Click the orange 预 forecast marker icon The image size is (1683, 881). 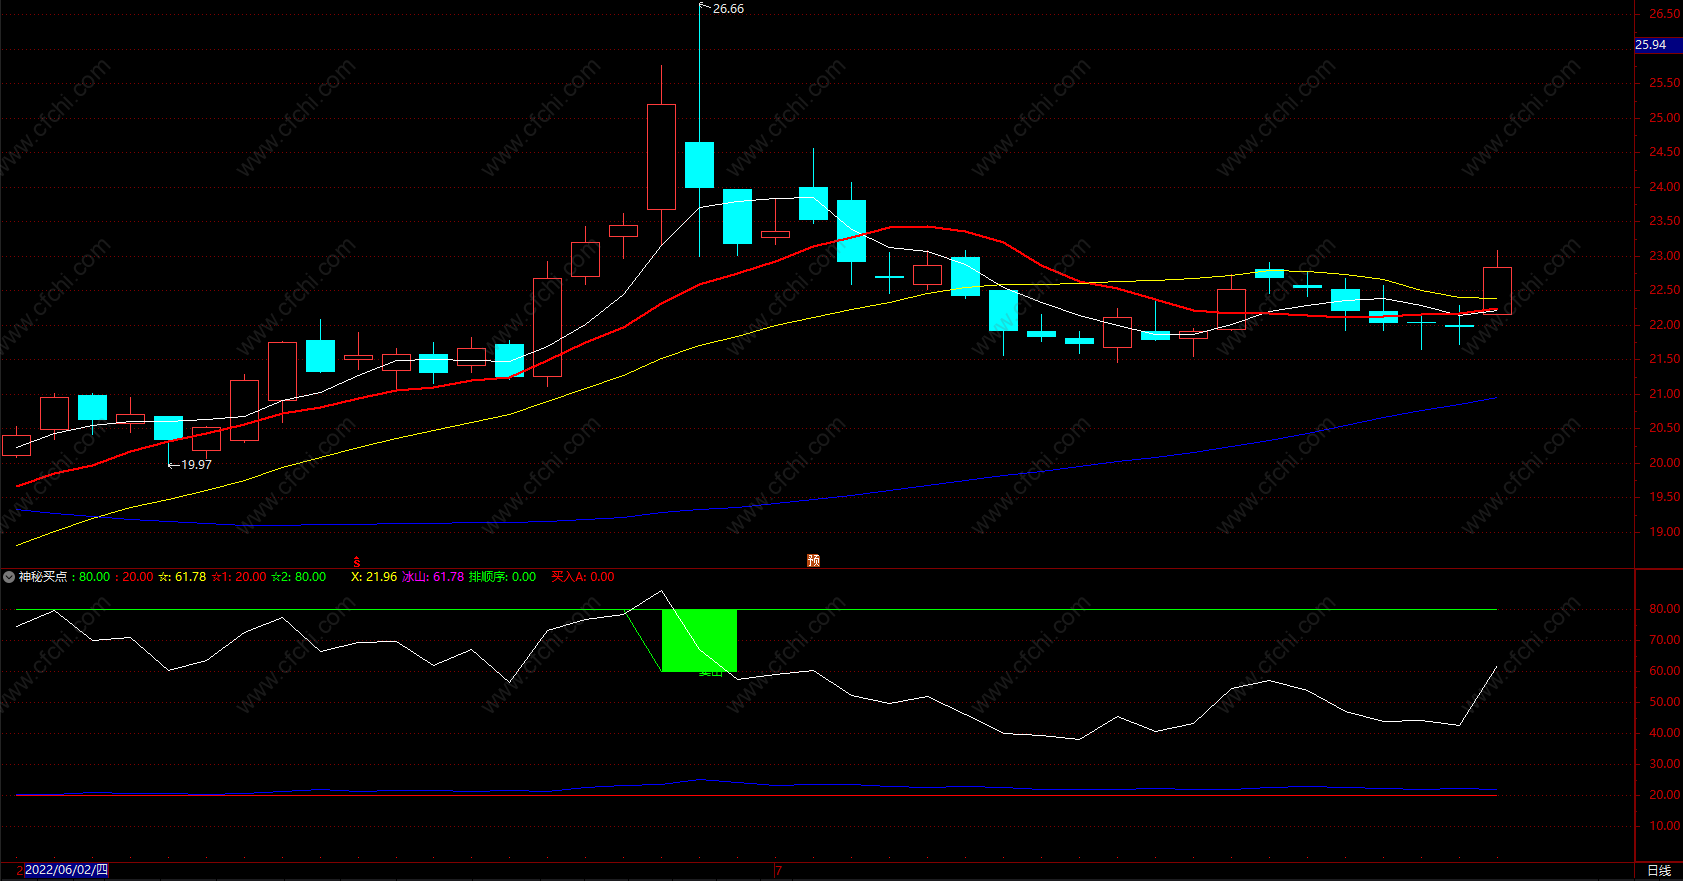[813, 561]
